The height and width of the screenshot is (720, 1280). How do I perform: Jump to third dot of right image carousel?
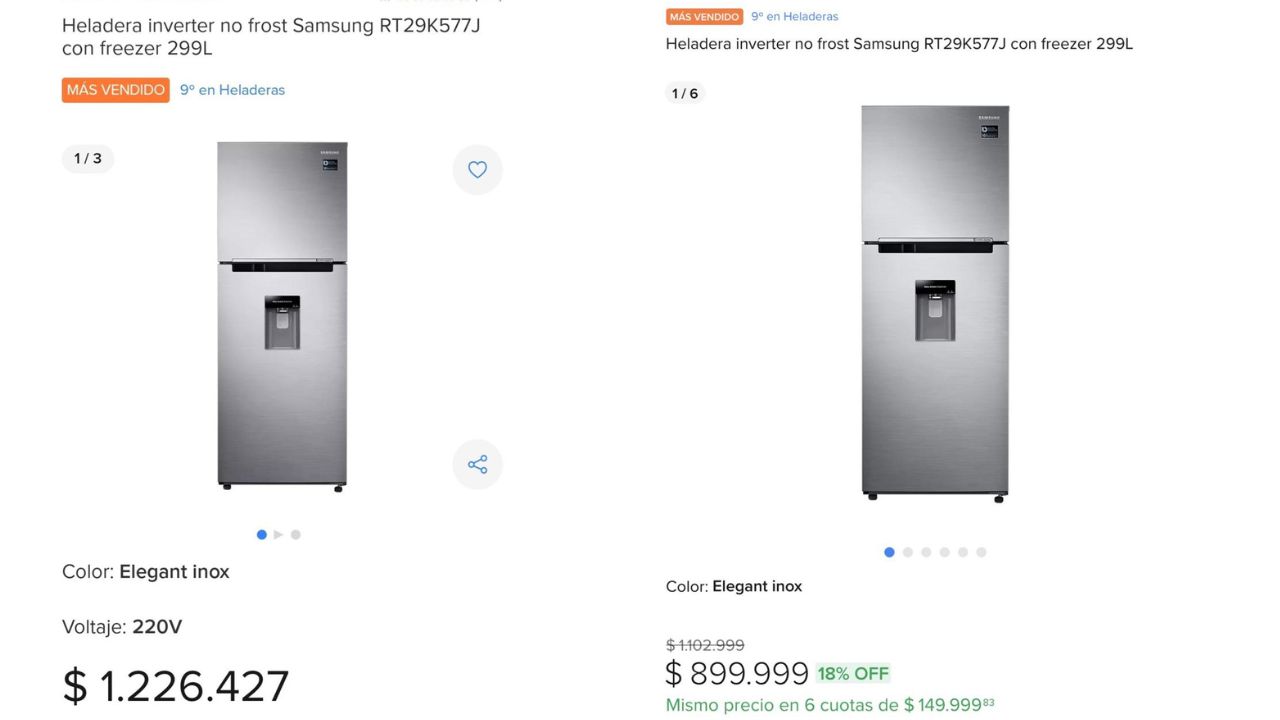[926, 552]
